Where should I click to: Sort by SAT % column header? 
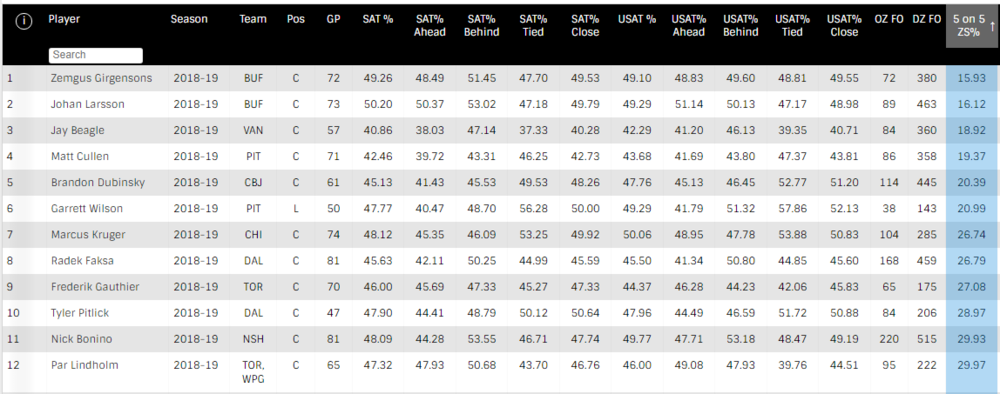378,19
